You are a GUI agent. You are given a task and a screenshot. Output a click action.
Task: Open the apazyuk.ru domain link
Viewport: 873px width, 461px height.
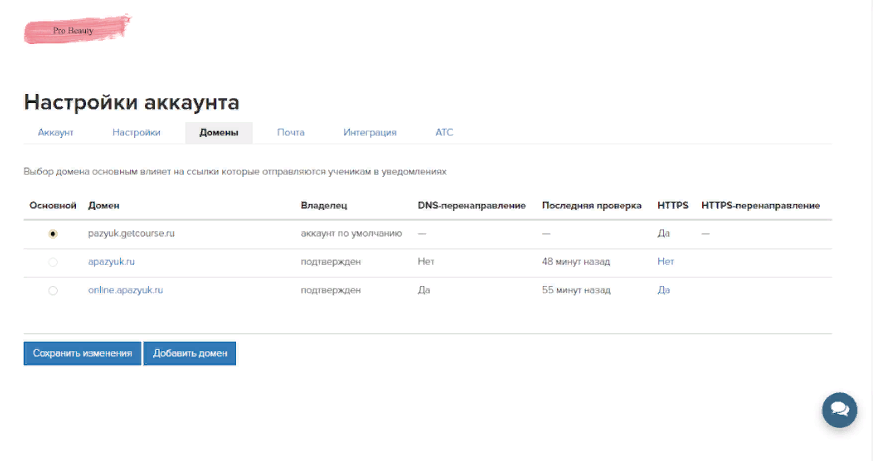click(111, 262)
